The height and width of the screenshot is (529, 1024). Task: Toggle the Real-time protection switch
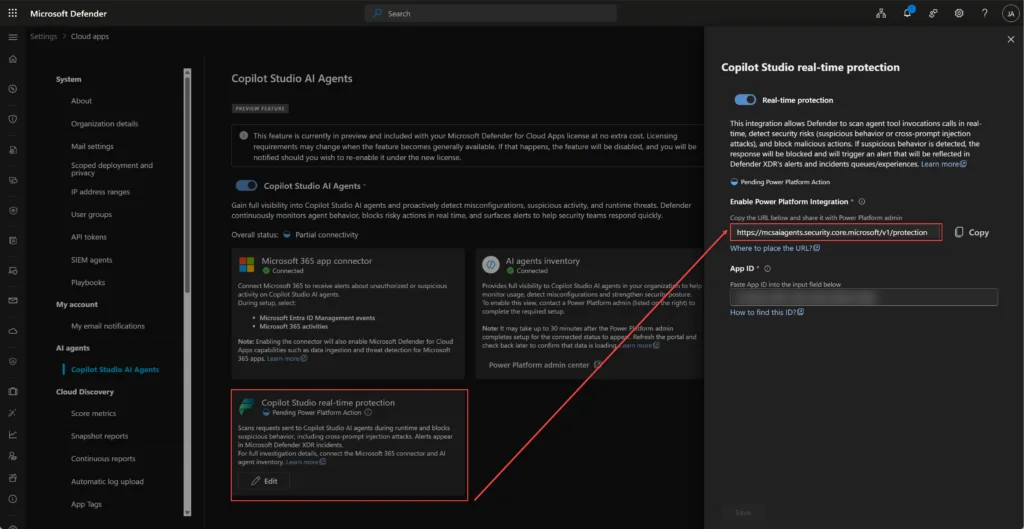pos(745,100)
